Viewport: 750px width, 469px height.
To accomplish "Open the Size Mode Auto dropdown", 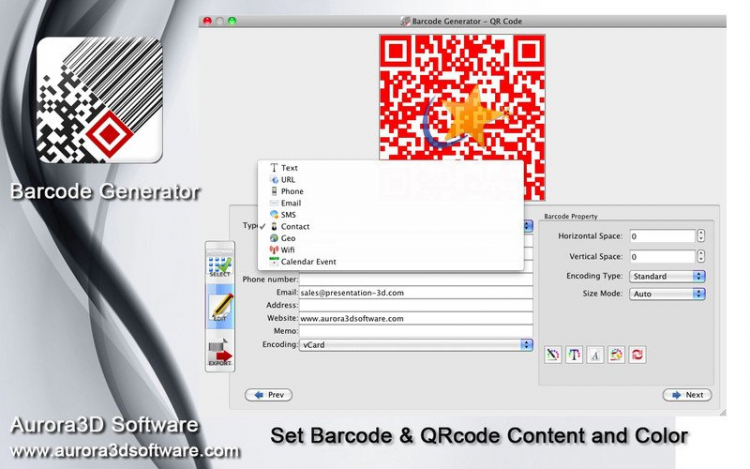I will click(x=667, y=294).
